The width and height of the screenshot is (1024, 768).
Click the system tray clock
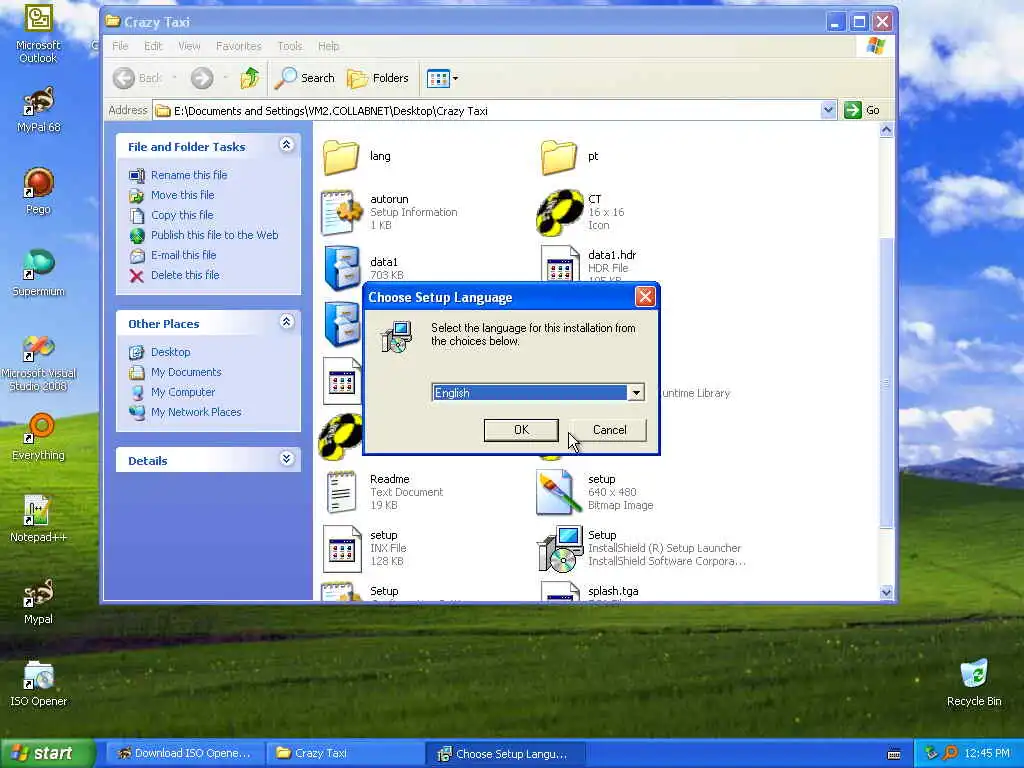987,753
